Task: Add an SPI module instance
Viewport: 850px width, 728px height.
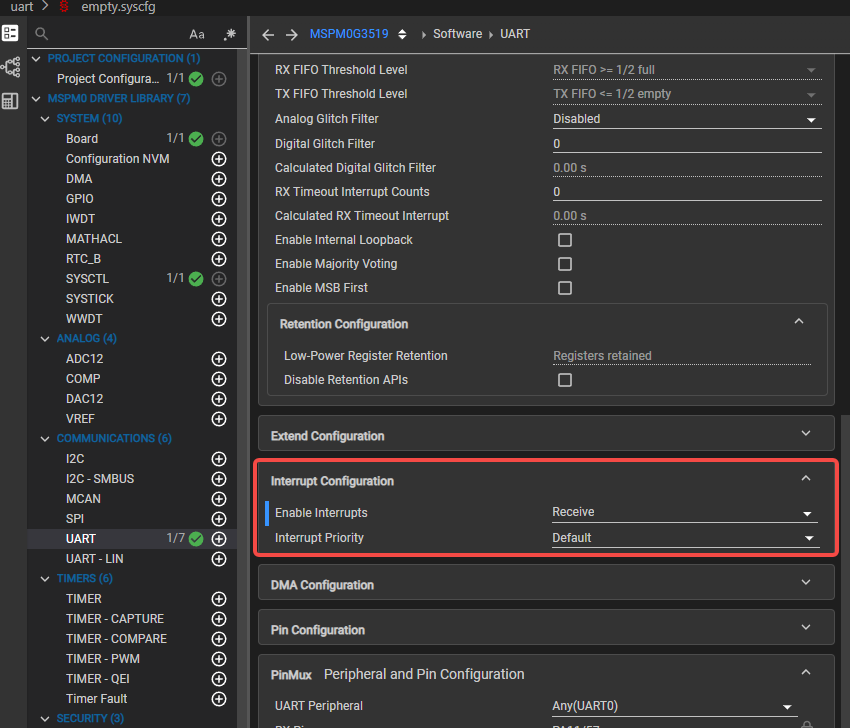Action: [x=218, y=519]
